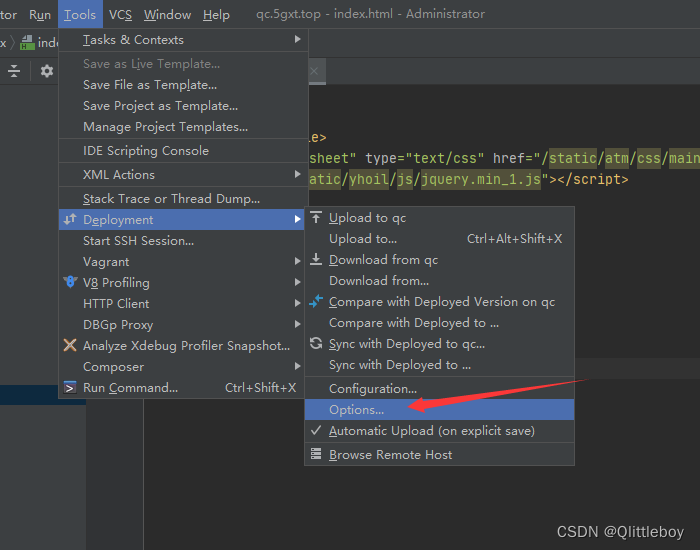Expand DBGp Proxy submenu arrow
The height and width of the screenshot is (550, 700).
(x=297, y=324)
